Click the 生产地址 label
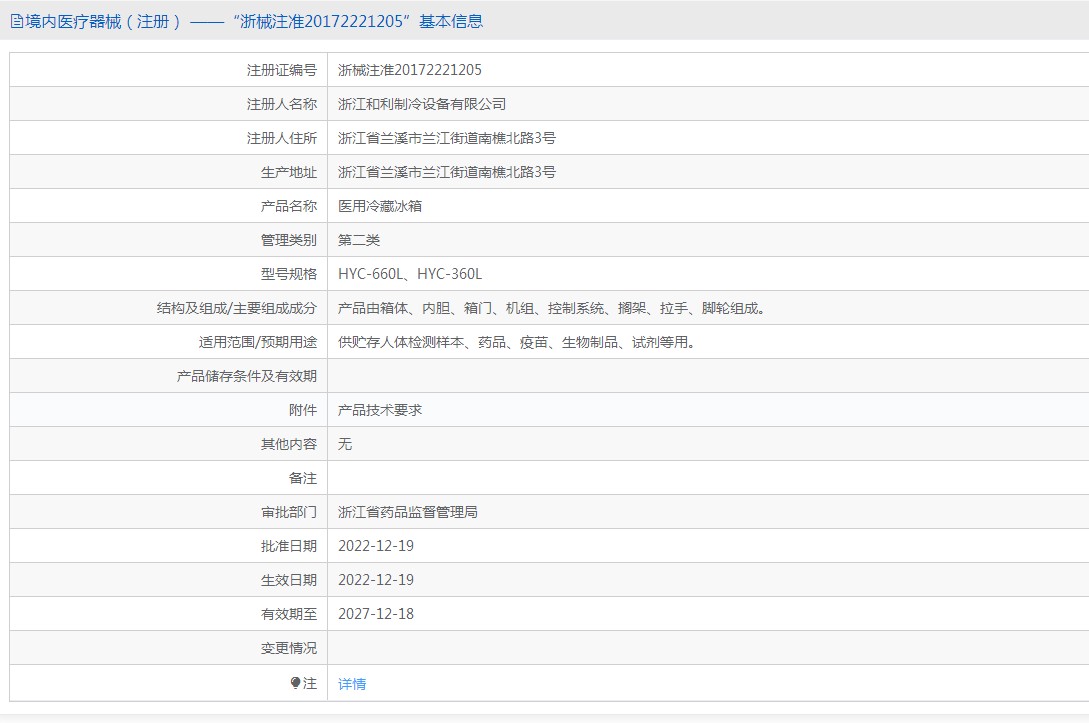This screenshot has width=1089, height=723. (289, 172)
